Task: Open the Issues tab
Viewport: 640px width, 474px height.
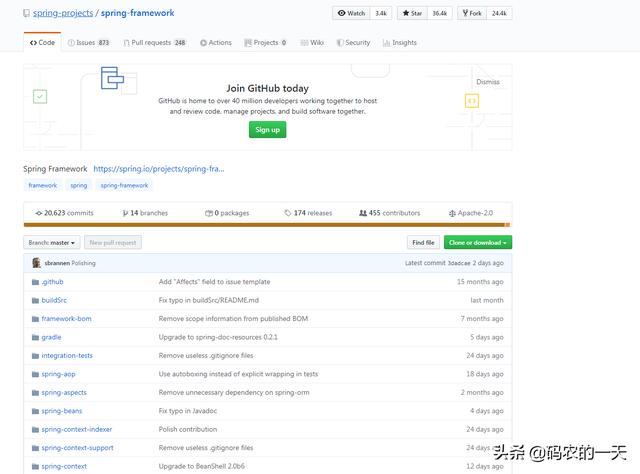Action: (x=89, y=42)
